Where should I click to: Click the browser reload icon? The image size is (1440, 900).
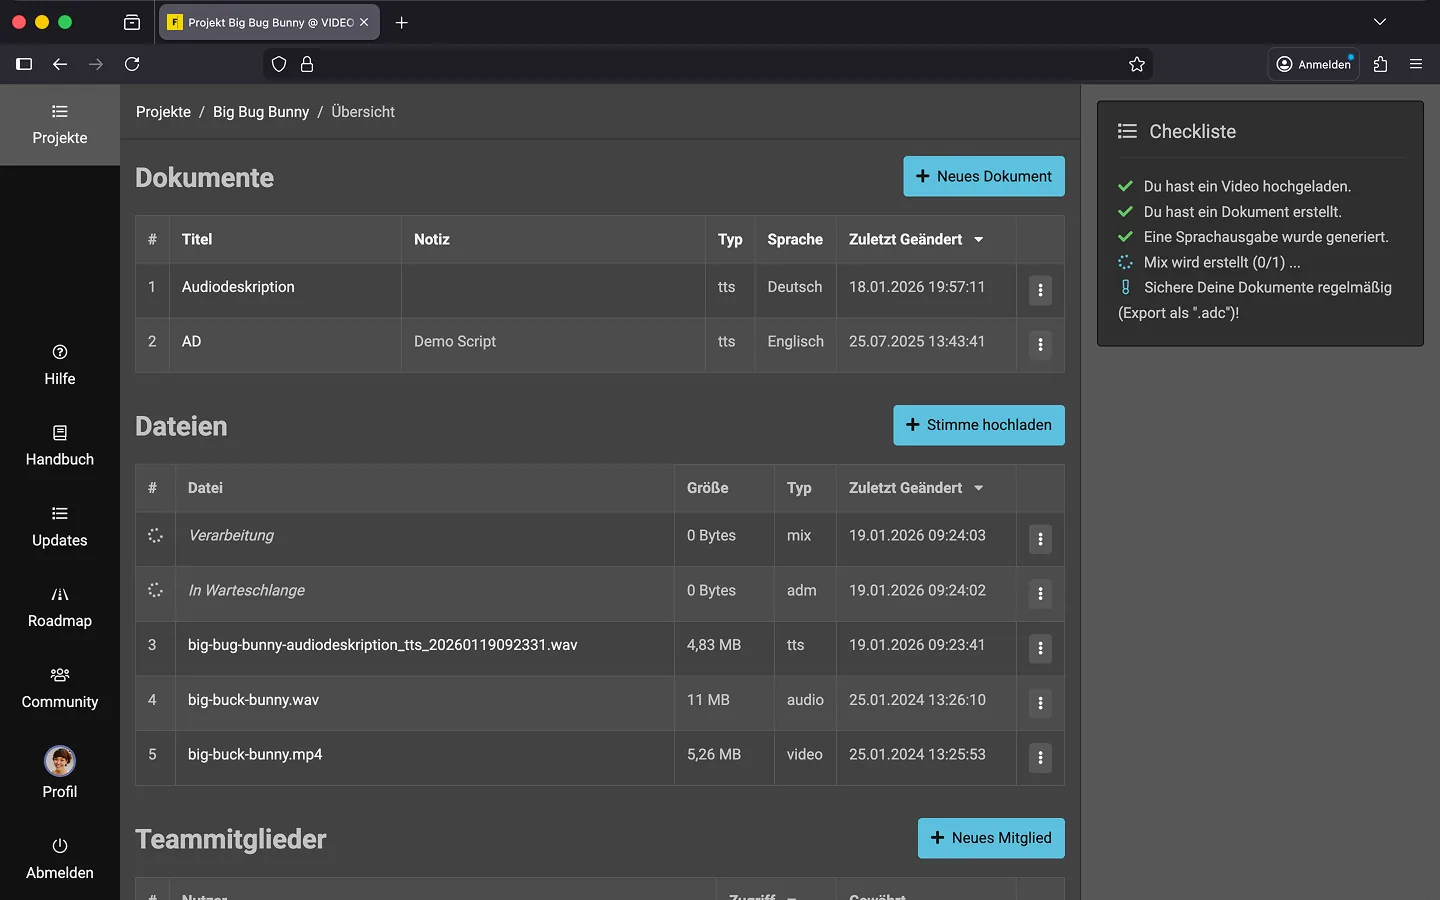click(132, 64)
